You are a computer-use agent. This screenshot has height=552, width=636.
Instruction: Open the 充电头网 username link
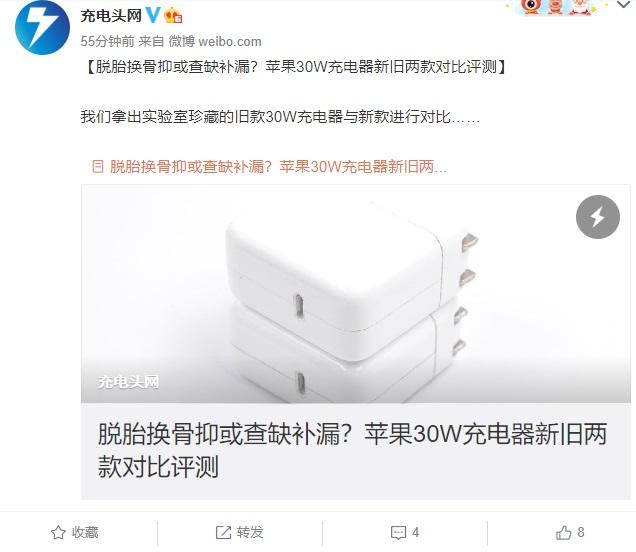111,16
